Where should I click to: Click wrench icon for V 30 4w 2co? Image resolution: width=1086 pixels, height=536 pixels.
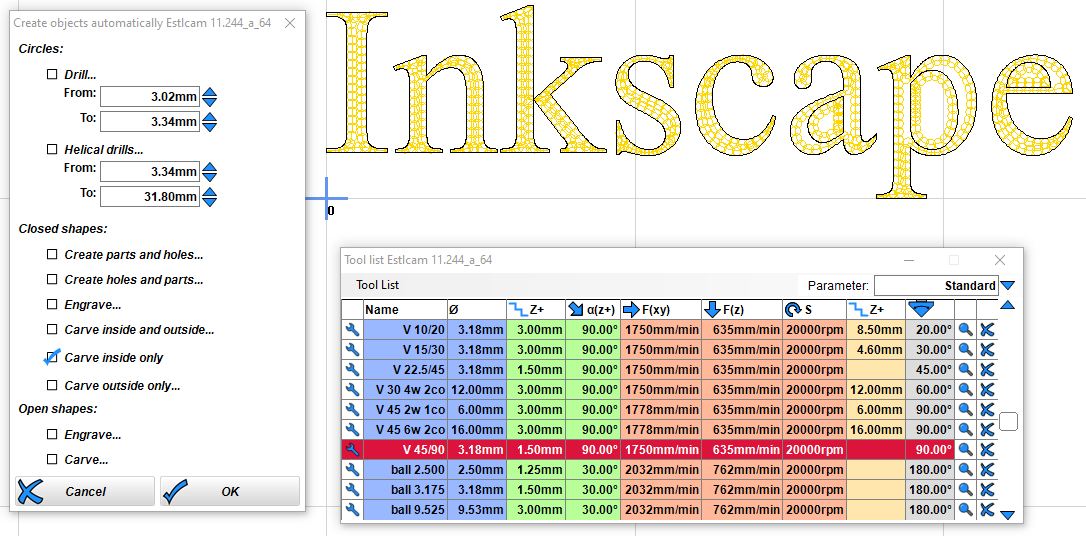pos(352,390)
